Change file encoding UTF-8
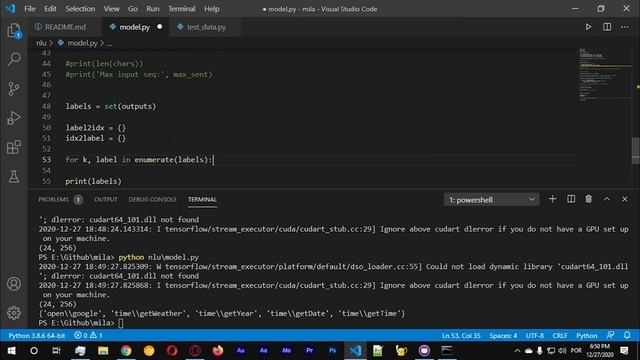This screenshot has width=640, height=360. point(535,336)
